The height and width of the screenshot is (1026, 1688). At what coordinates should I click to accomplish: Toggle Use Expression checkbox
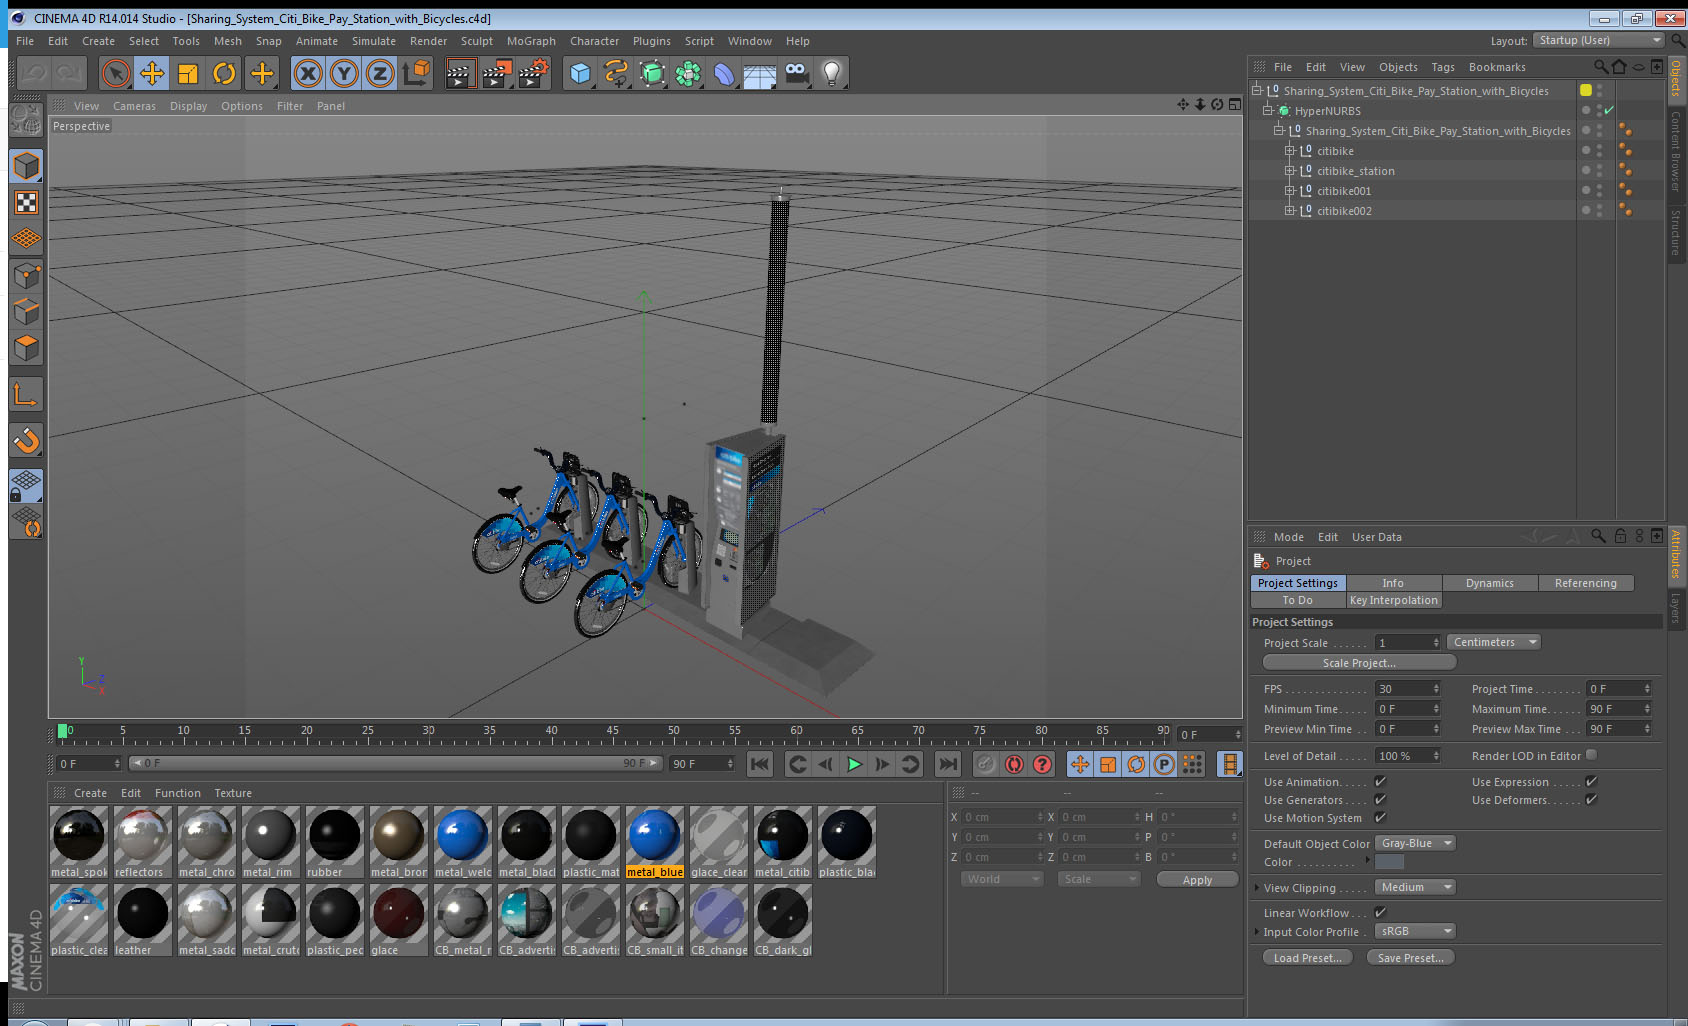(x=1591, y=781)
